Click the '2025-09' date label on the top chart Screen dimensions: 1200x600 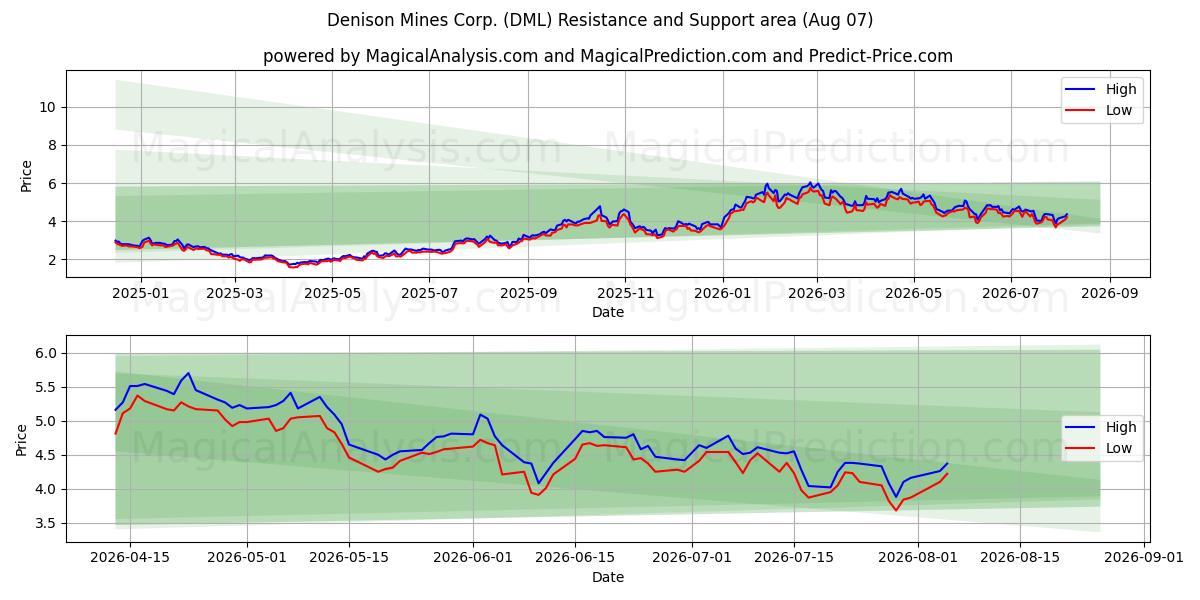(527, 294)
